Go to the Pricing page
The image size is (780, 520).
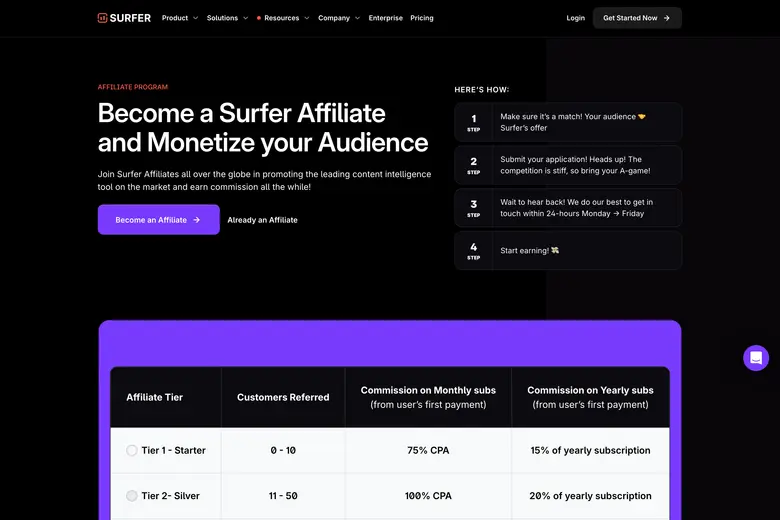click(x=422, y=18)
